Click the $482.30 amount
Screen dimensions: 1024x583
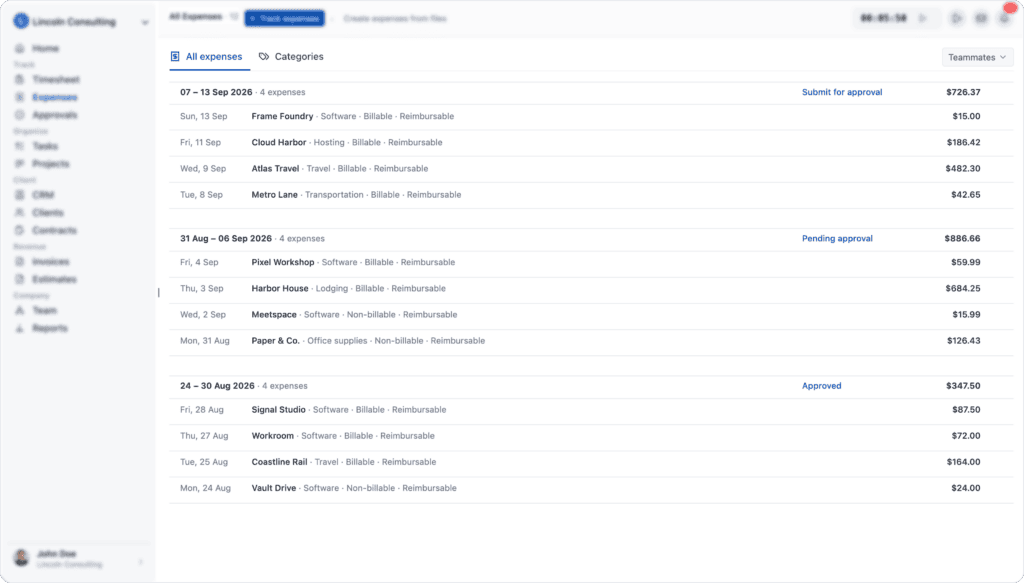click(963, 168)
